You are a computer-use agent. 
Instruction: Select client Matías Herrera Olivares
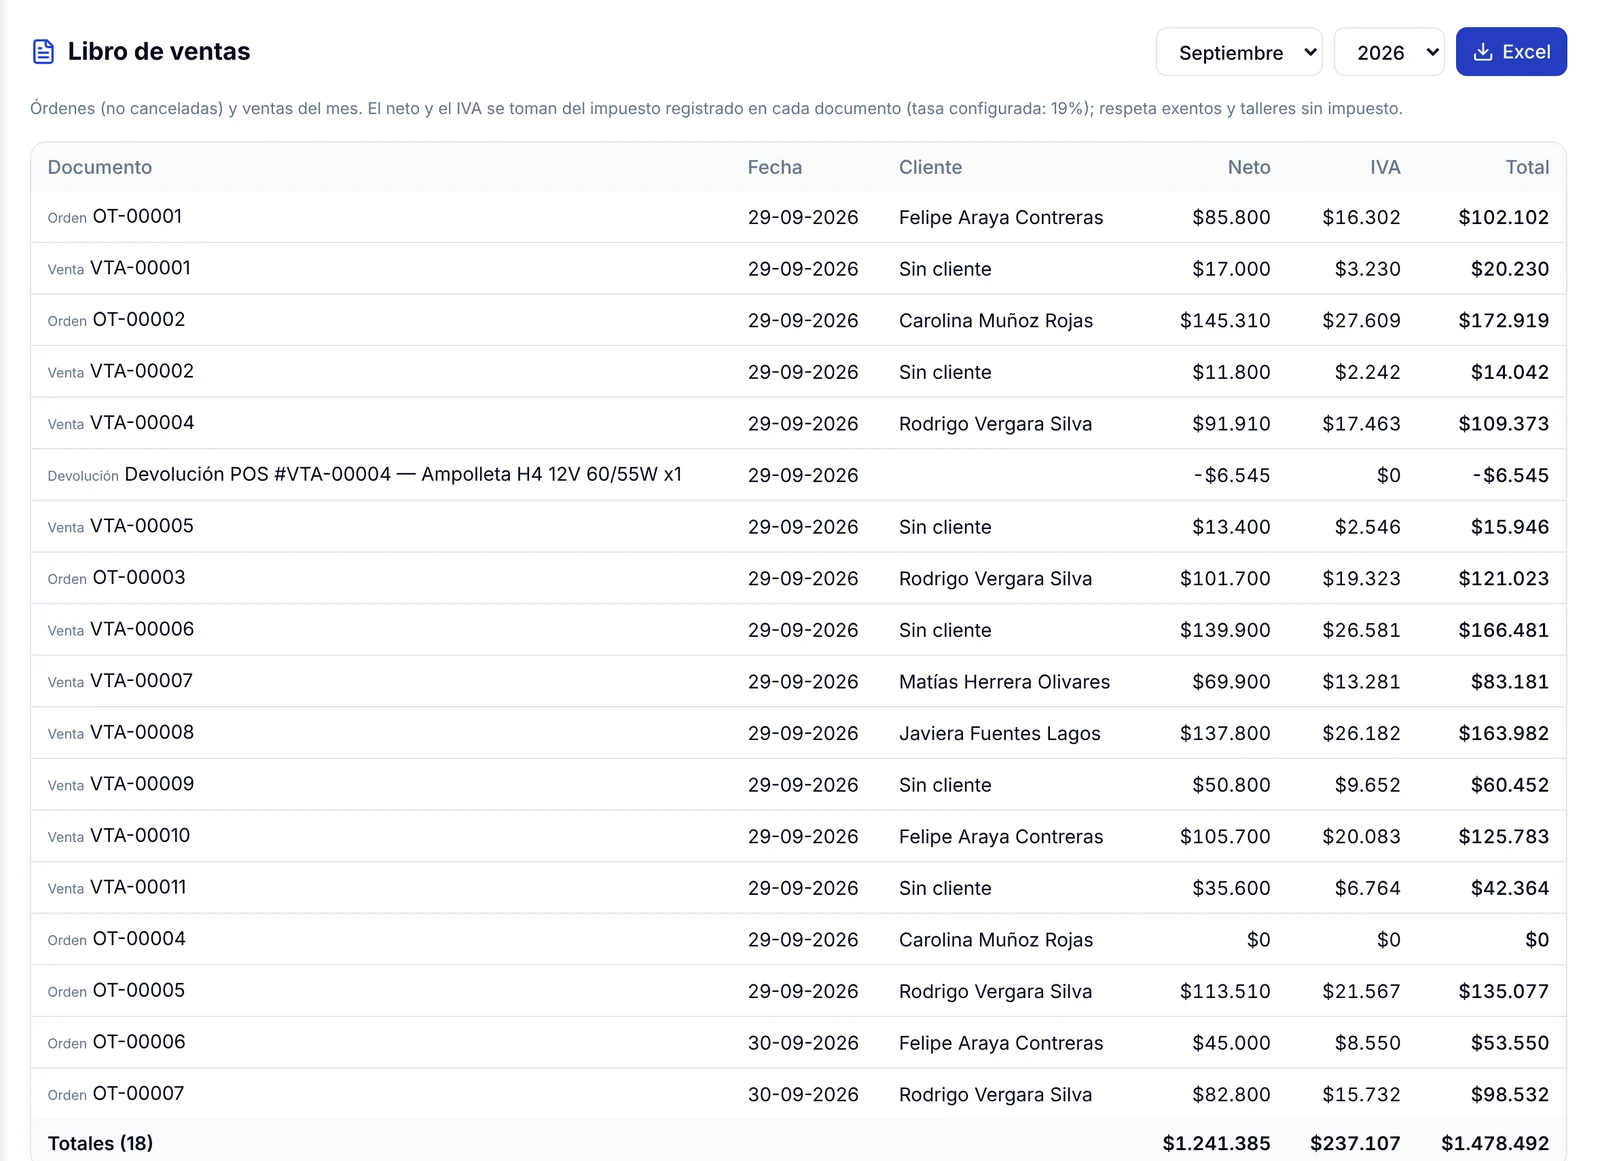coord(1004,682)
